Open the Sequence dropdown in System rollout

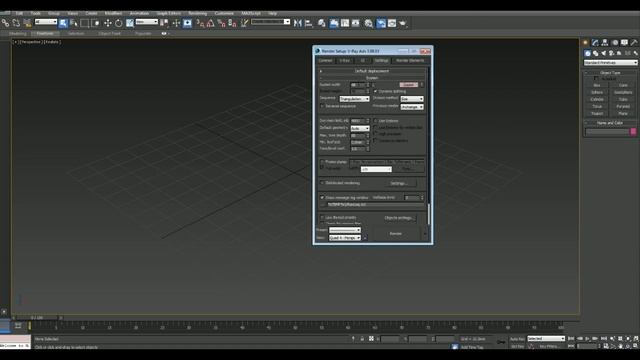coord(354,99)
